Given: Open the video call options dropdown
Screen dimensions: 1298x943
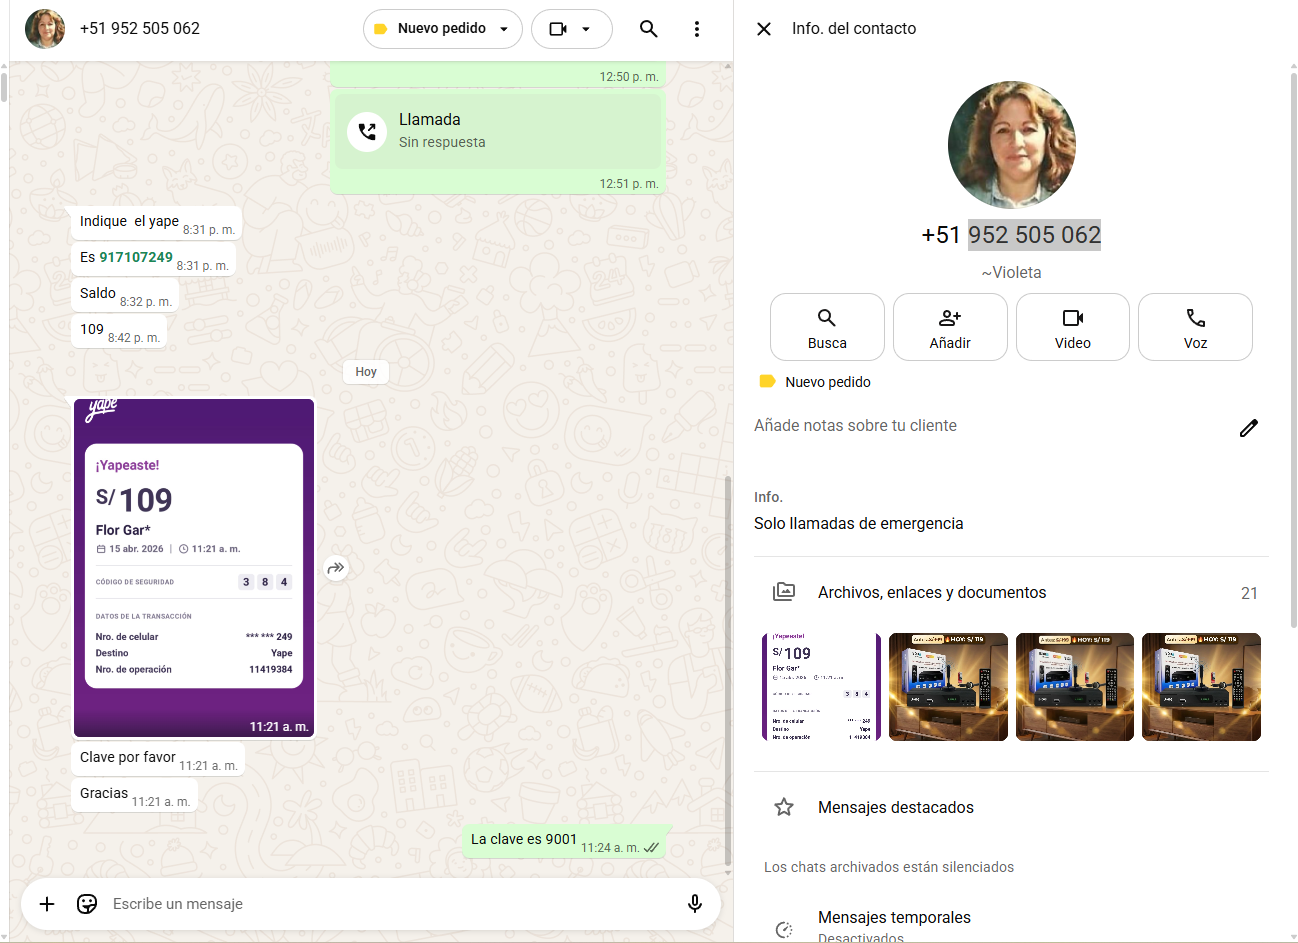Looking at the screenshot, I should point(571,29).
